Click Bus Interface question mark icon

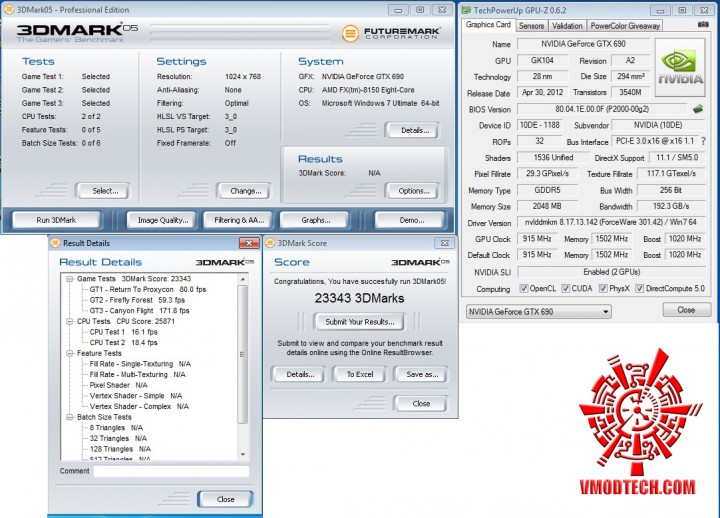[x=703, y=141]
